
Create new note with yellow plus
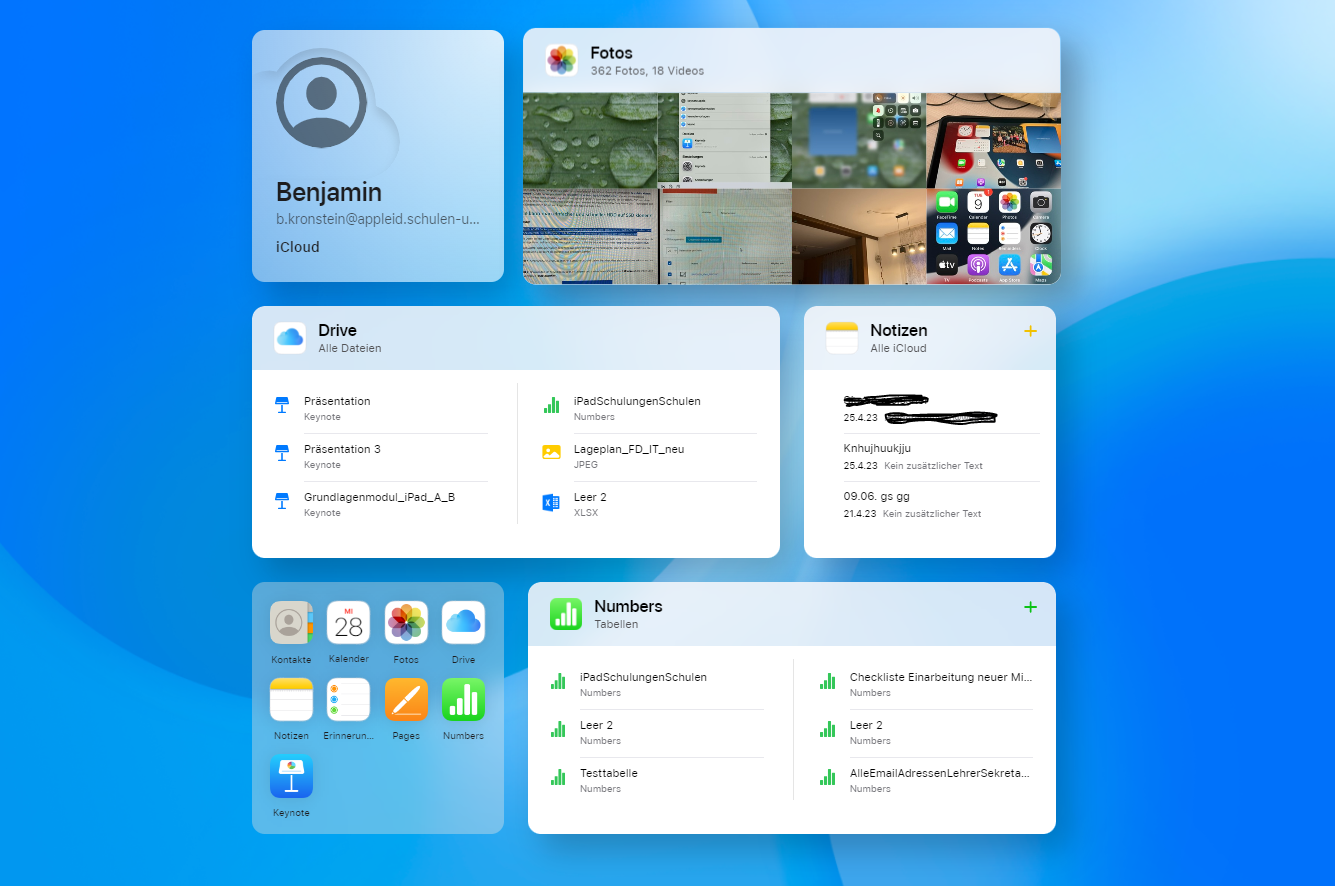[x=1031, y=331]
